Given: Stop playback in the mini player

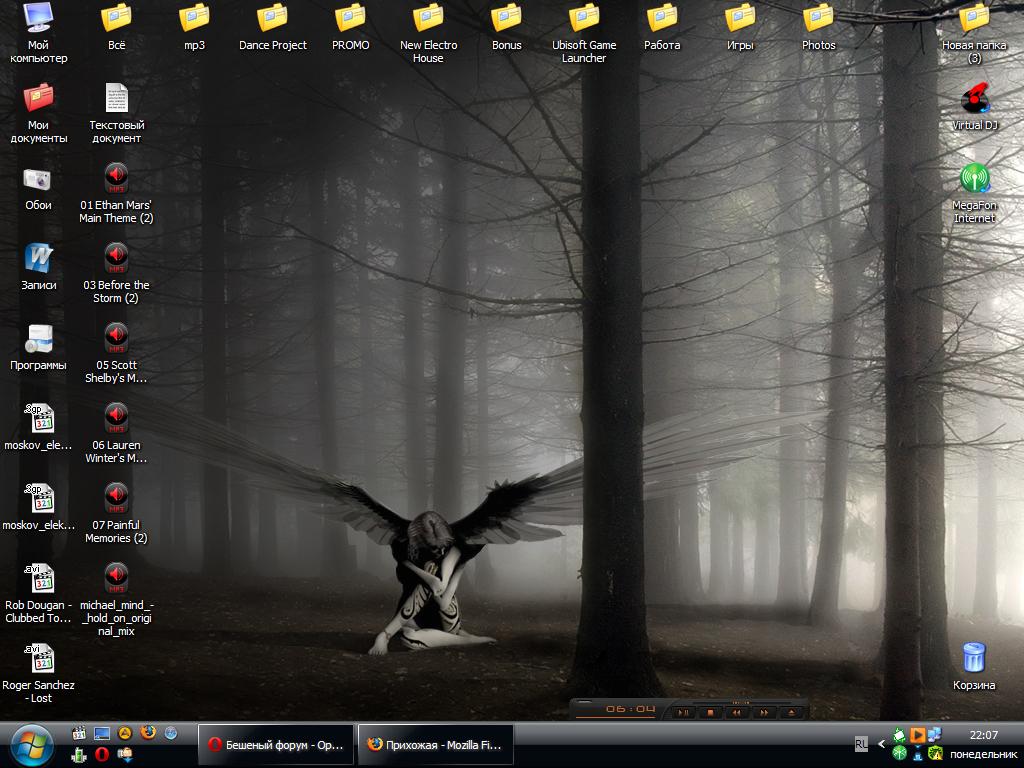Looking at the screenshot, I should click(710, 712).
